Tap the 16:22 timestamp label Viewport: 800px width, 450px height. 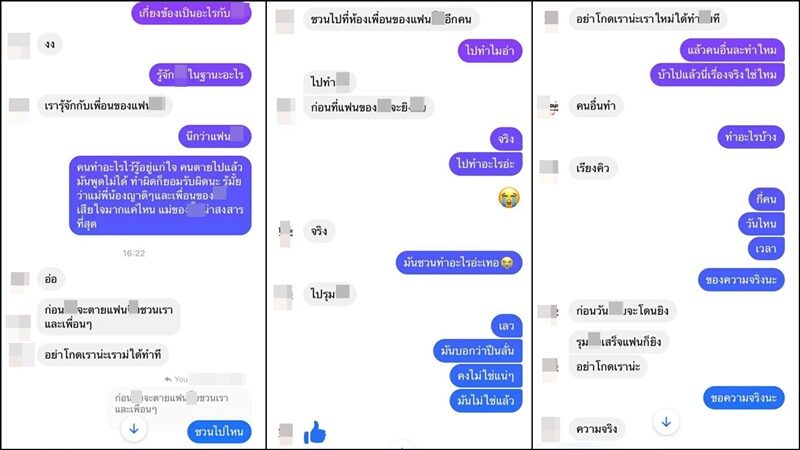[x=134, y=253]
